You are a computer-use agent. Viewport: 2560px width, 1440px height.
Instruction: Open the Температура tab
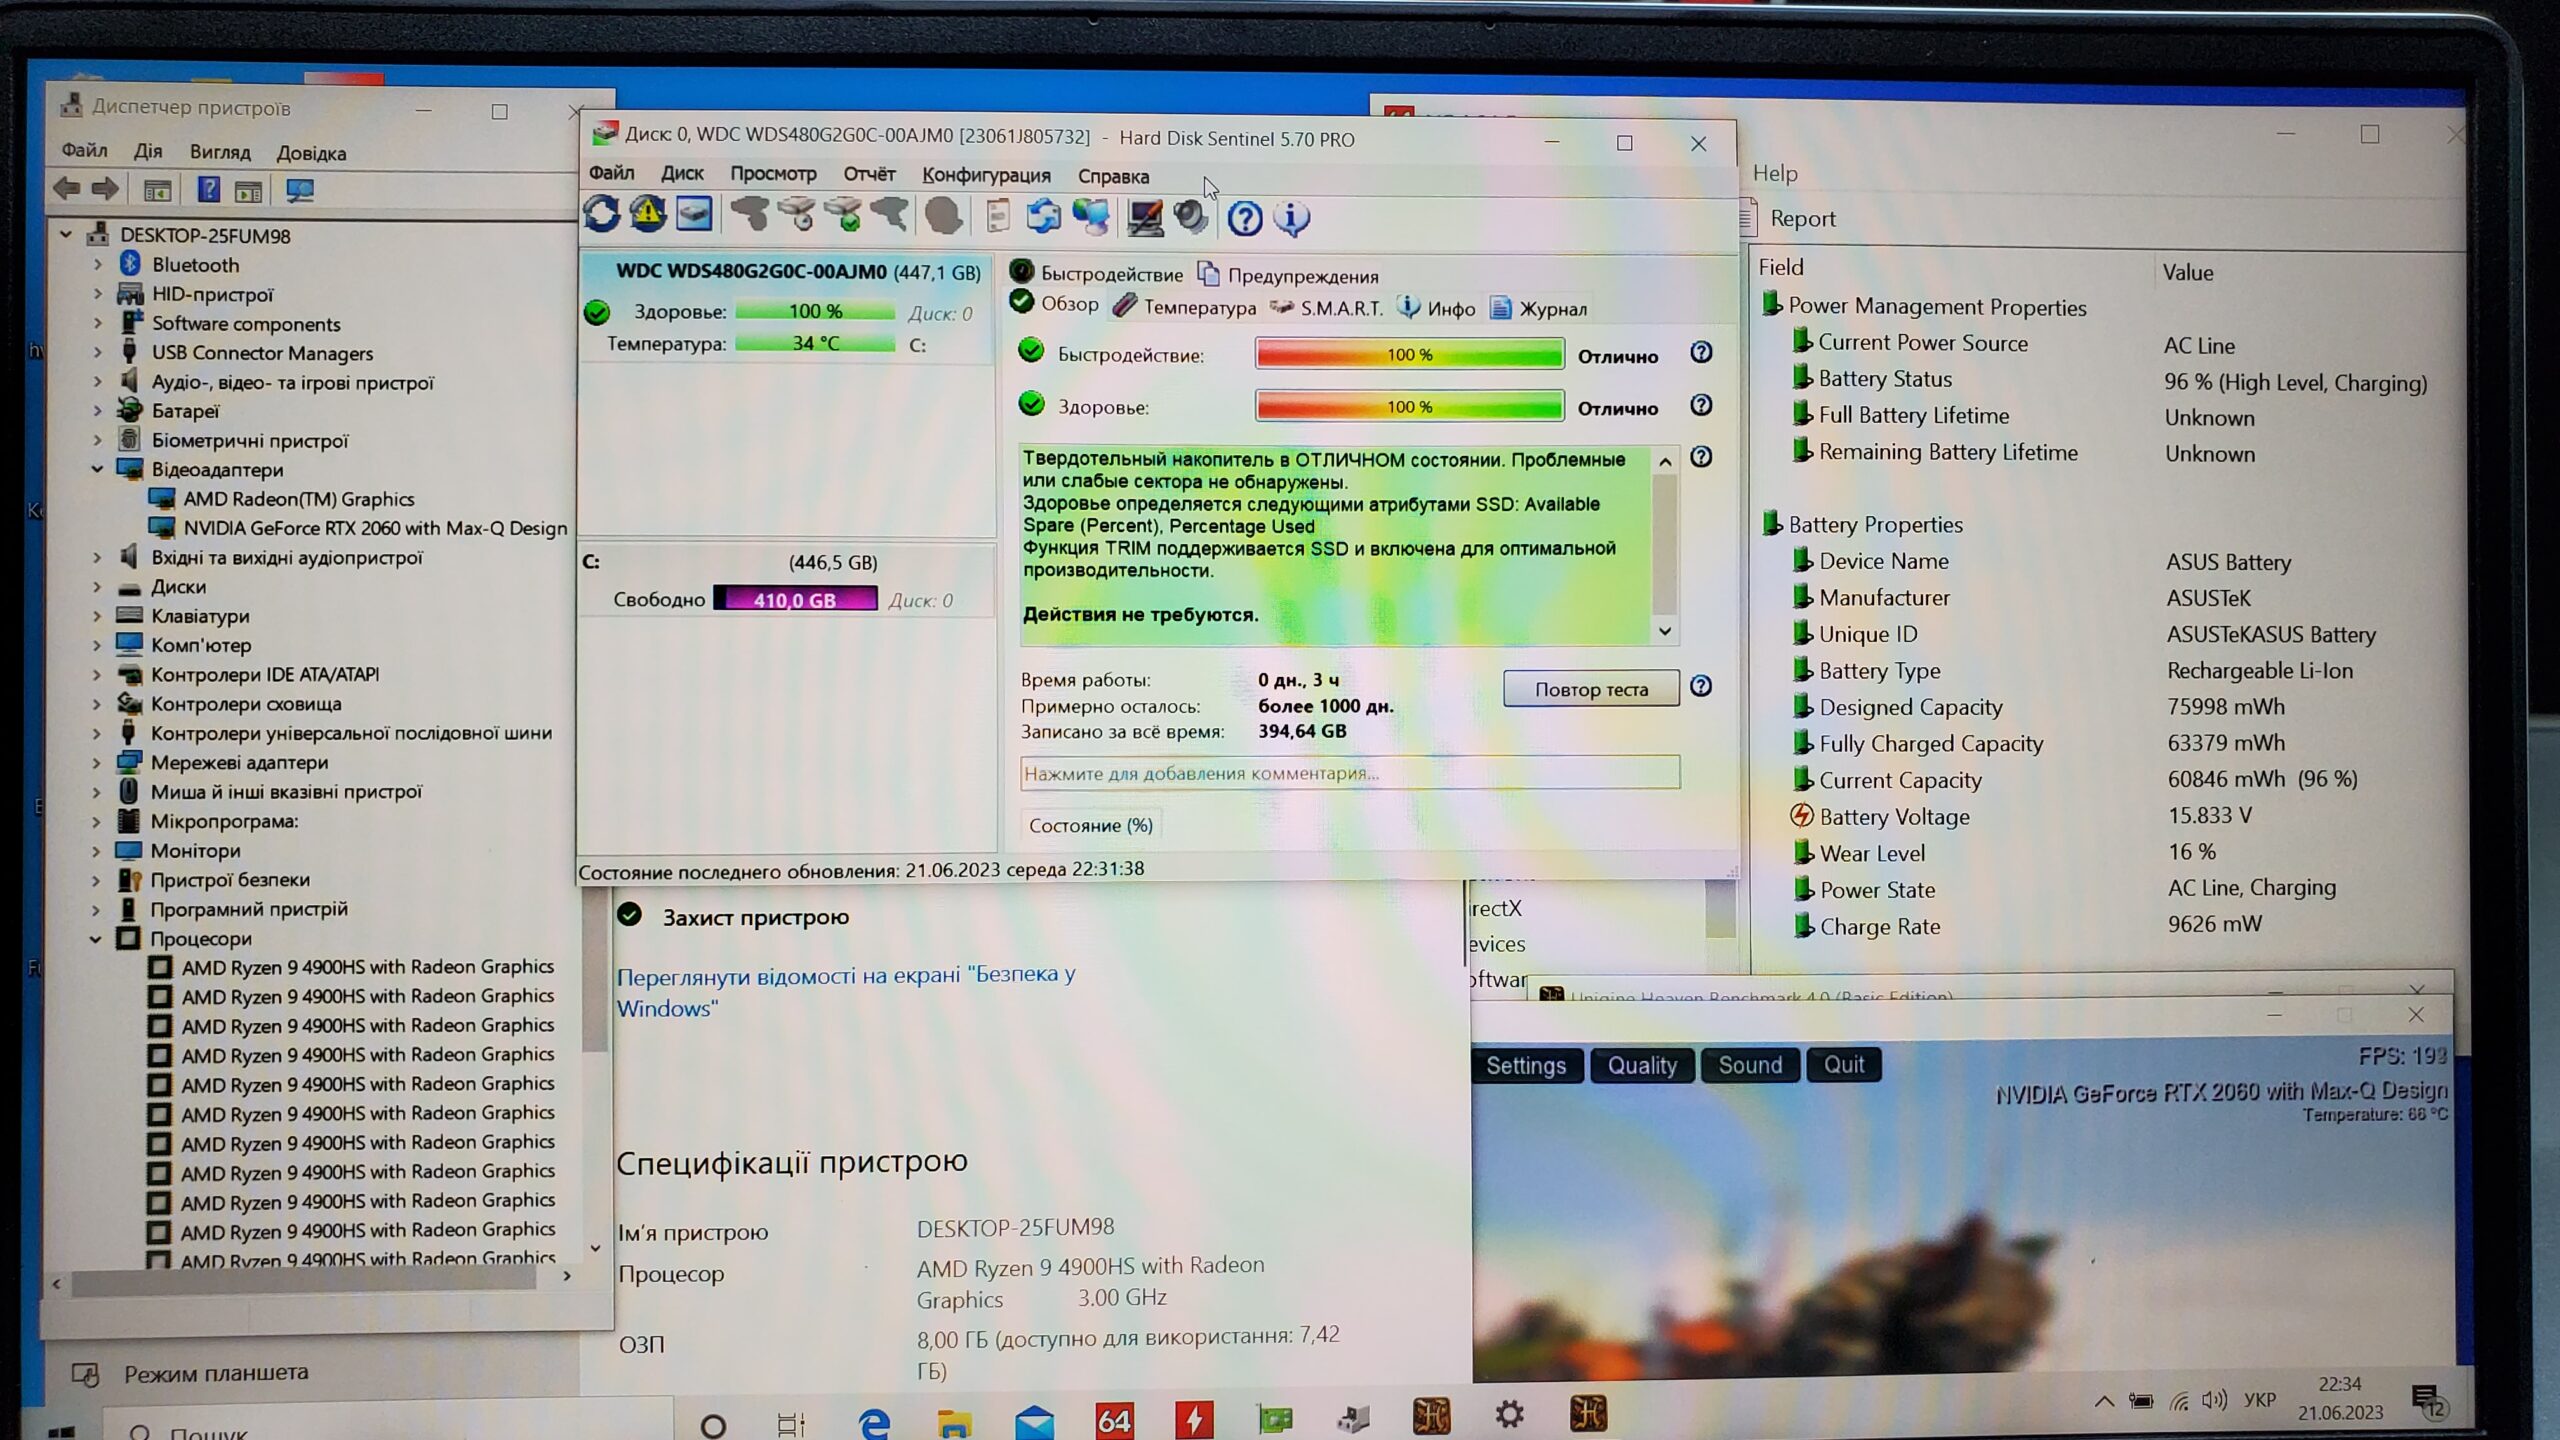coord(1198,308)
